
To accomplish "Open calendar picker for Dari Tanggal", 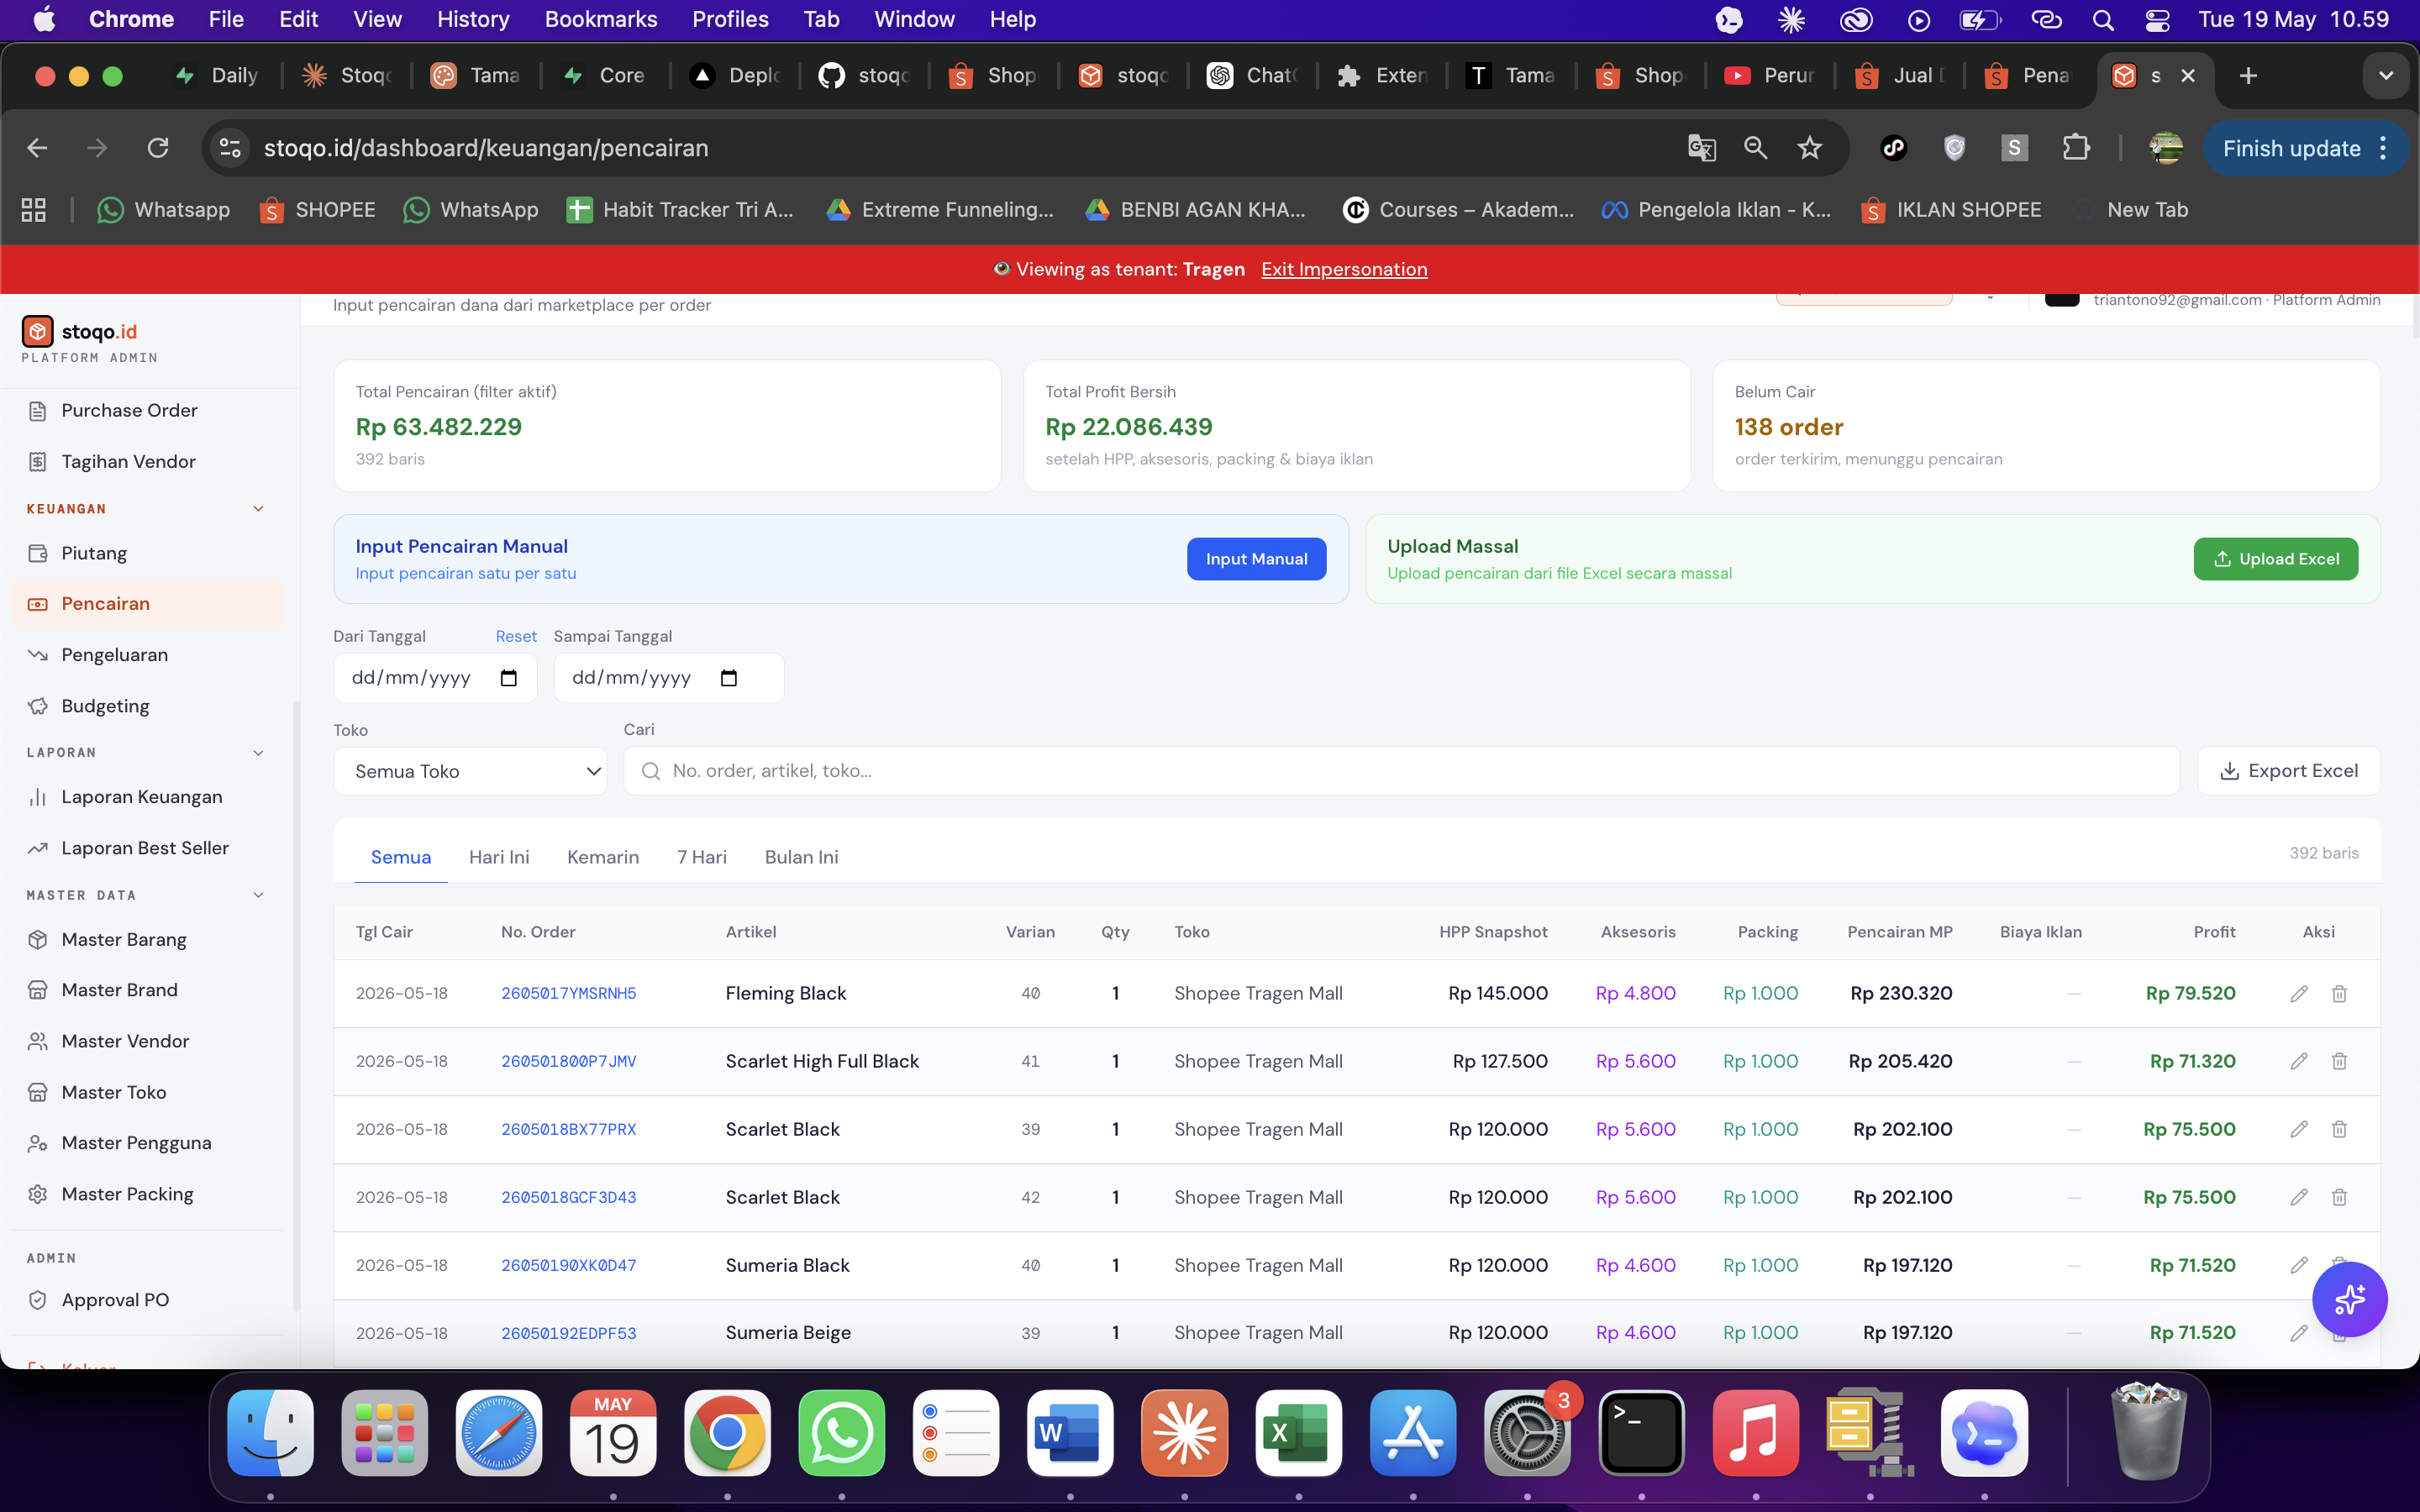I will [x=509, y=678].
